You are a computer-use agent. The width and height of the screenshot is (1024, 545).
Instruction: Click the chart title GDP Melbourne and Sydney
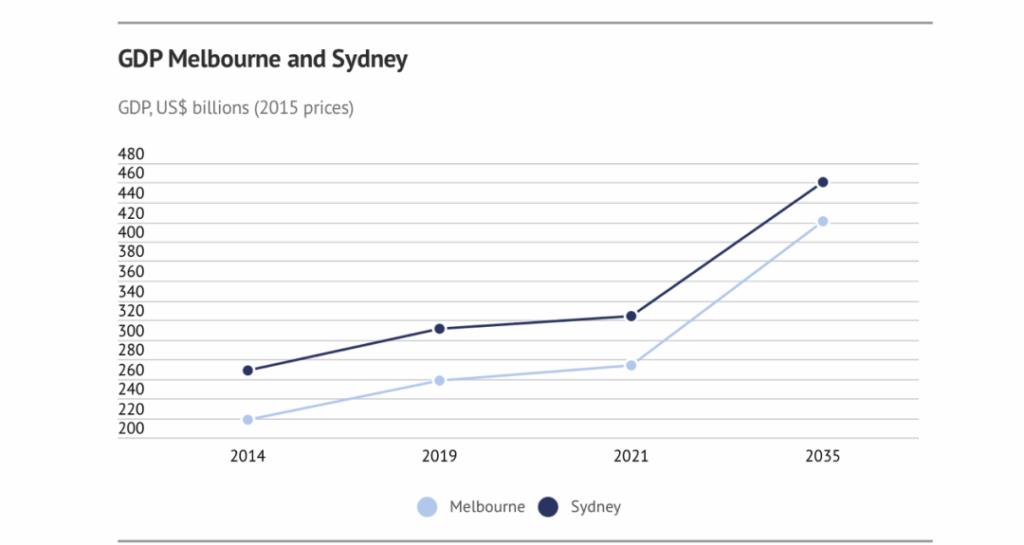pos(263,60)
